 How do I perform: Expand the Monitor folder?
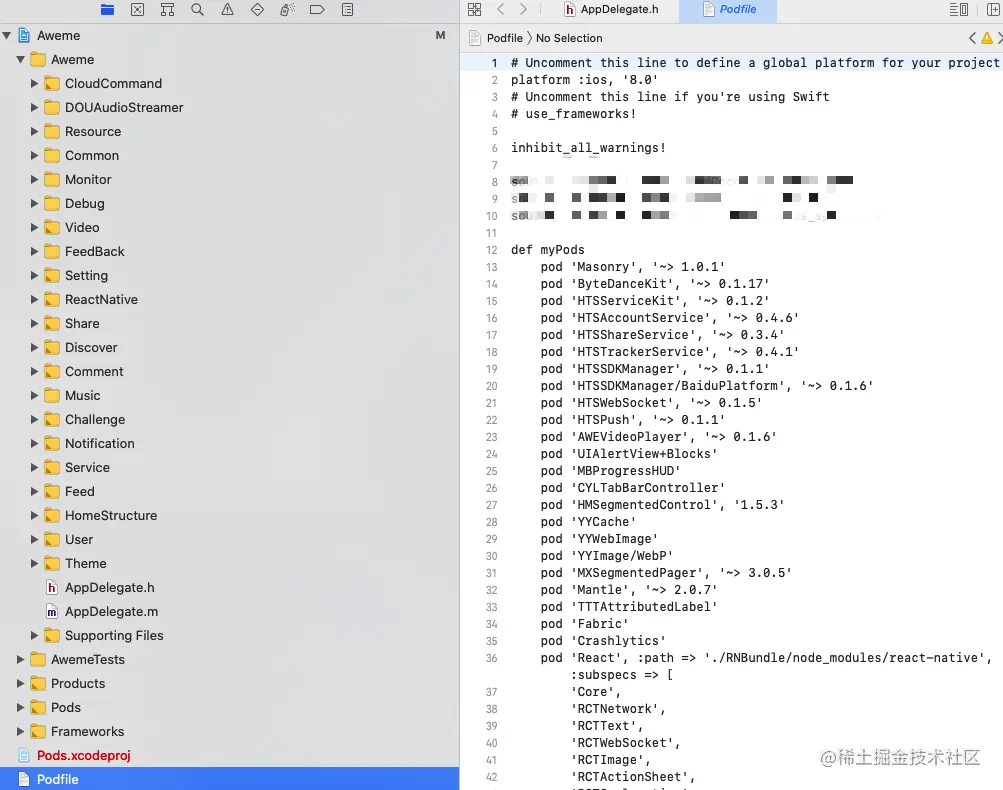coord(35,180)
